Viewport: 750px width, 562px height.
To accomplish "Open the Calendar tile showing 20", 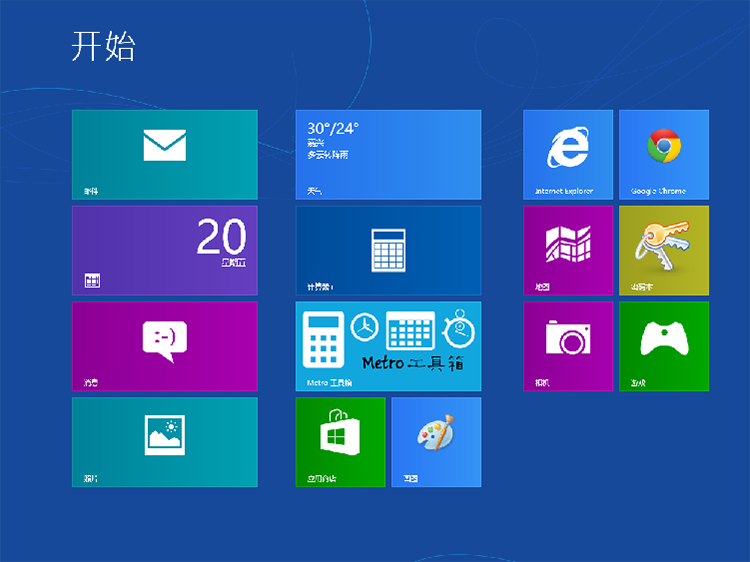I will coord(165,250).
